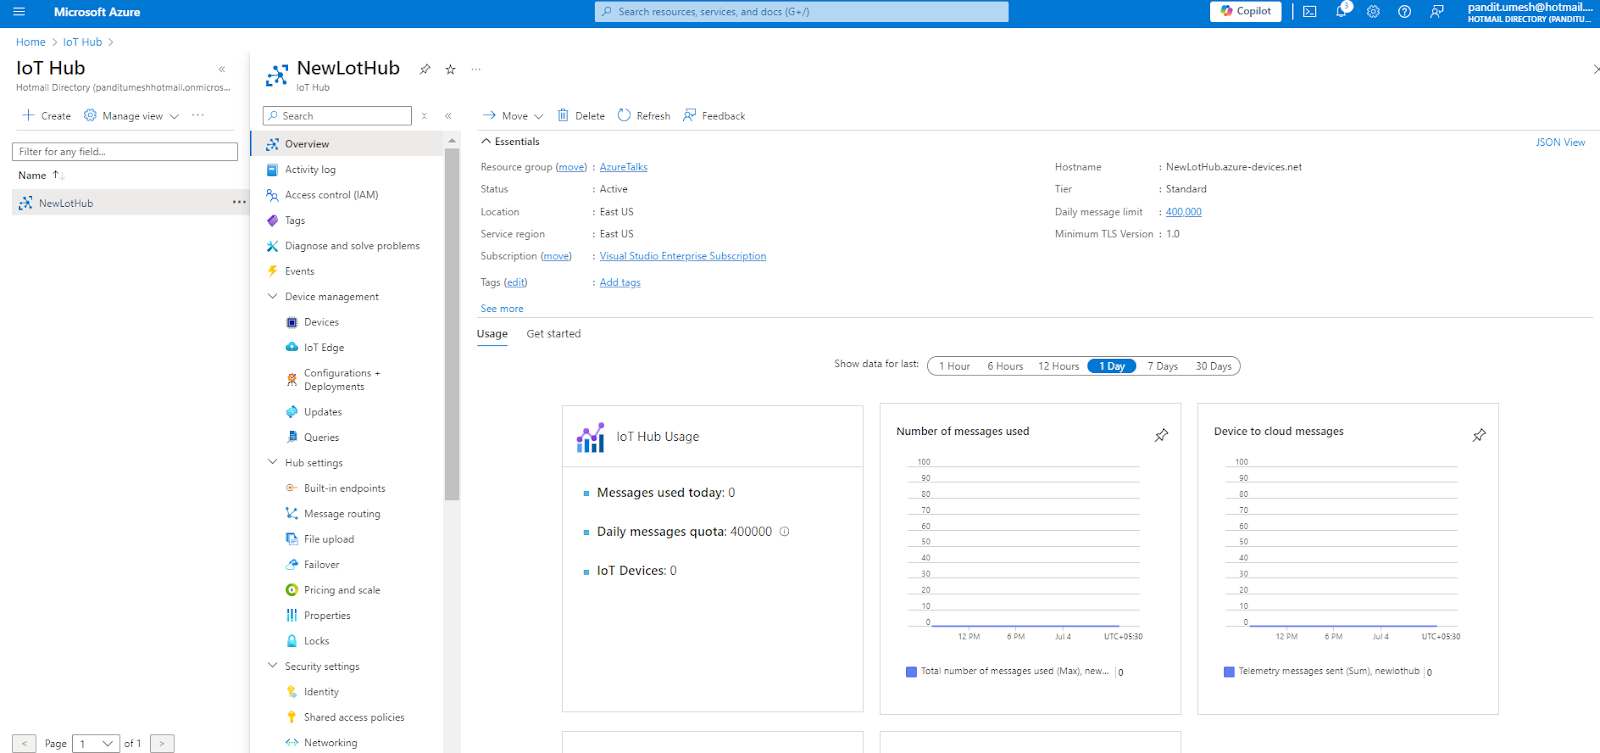
Task: Select the 6 Hours time range
Action: tap(1005, 366)
